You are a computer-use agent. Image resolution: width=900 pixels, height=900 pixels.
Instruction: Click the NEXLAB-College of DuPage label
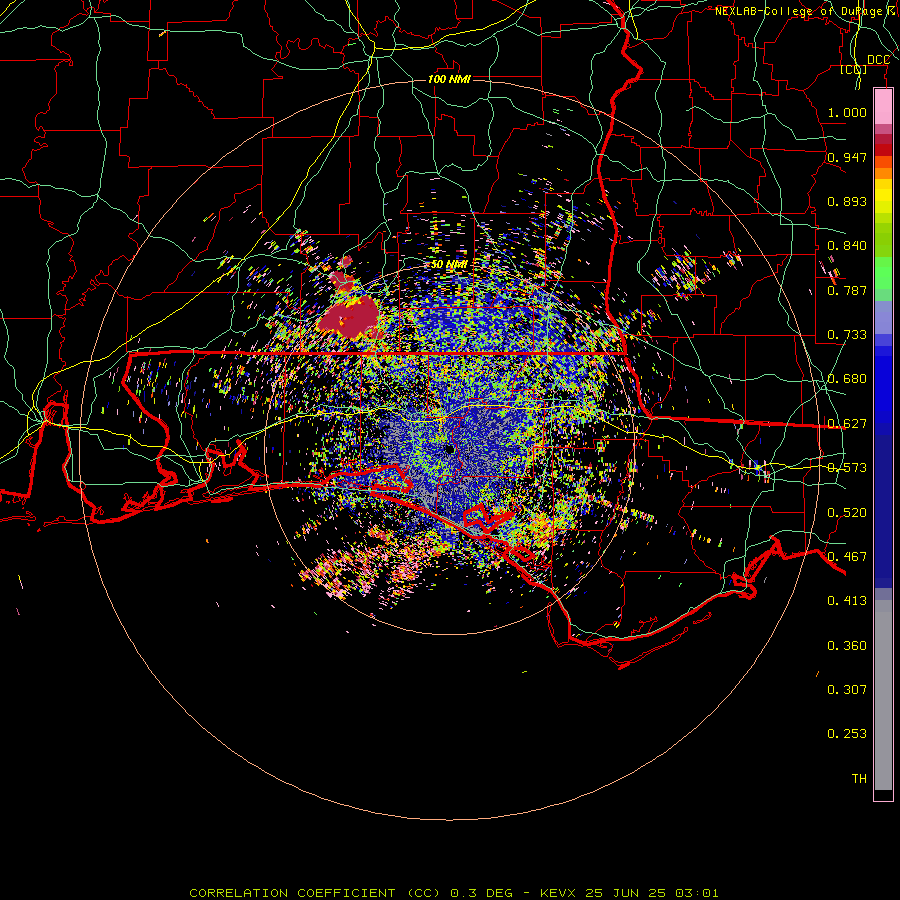pyautogui.click(x=805, y=11)
